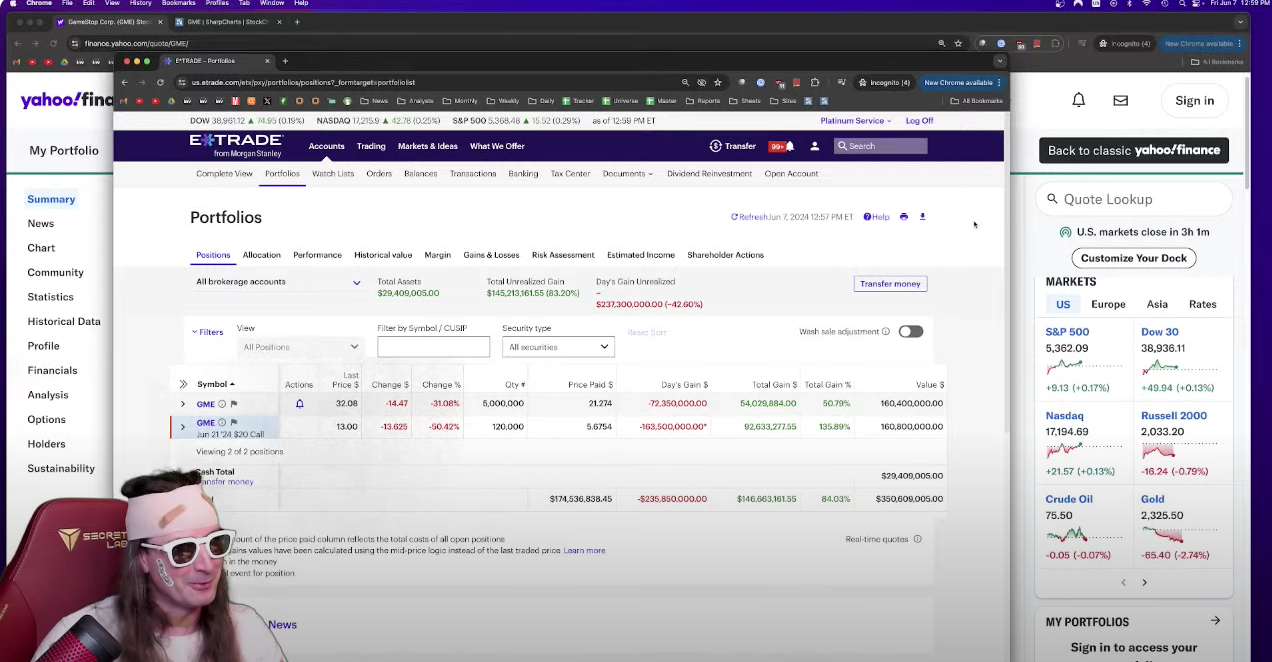1272x662 pixels.
Task: Click the double-chevron icon in the Symbol header
Action: point(183,384)
